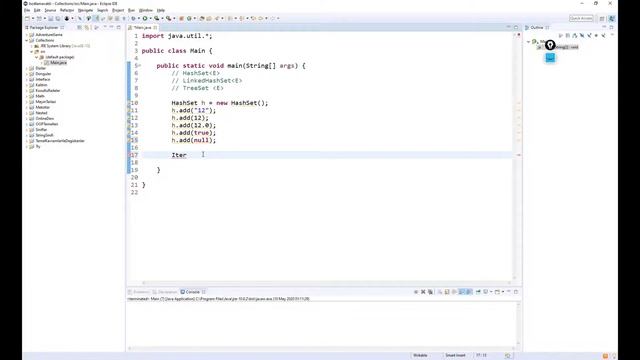Select the Main.java editor tab
The height and width of the screenshot is (360, 640).
[x=142, y=27]
